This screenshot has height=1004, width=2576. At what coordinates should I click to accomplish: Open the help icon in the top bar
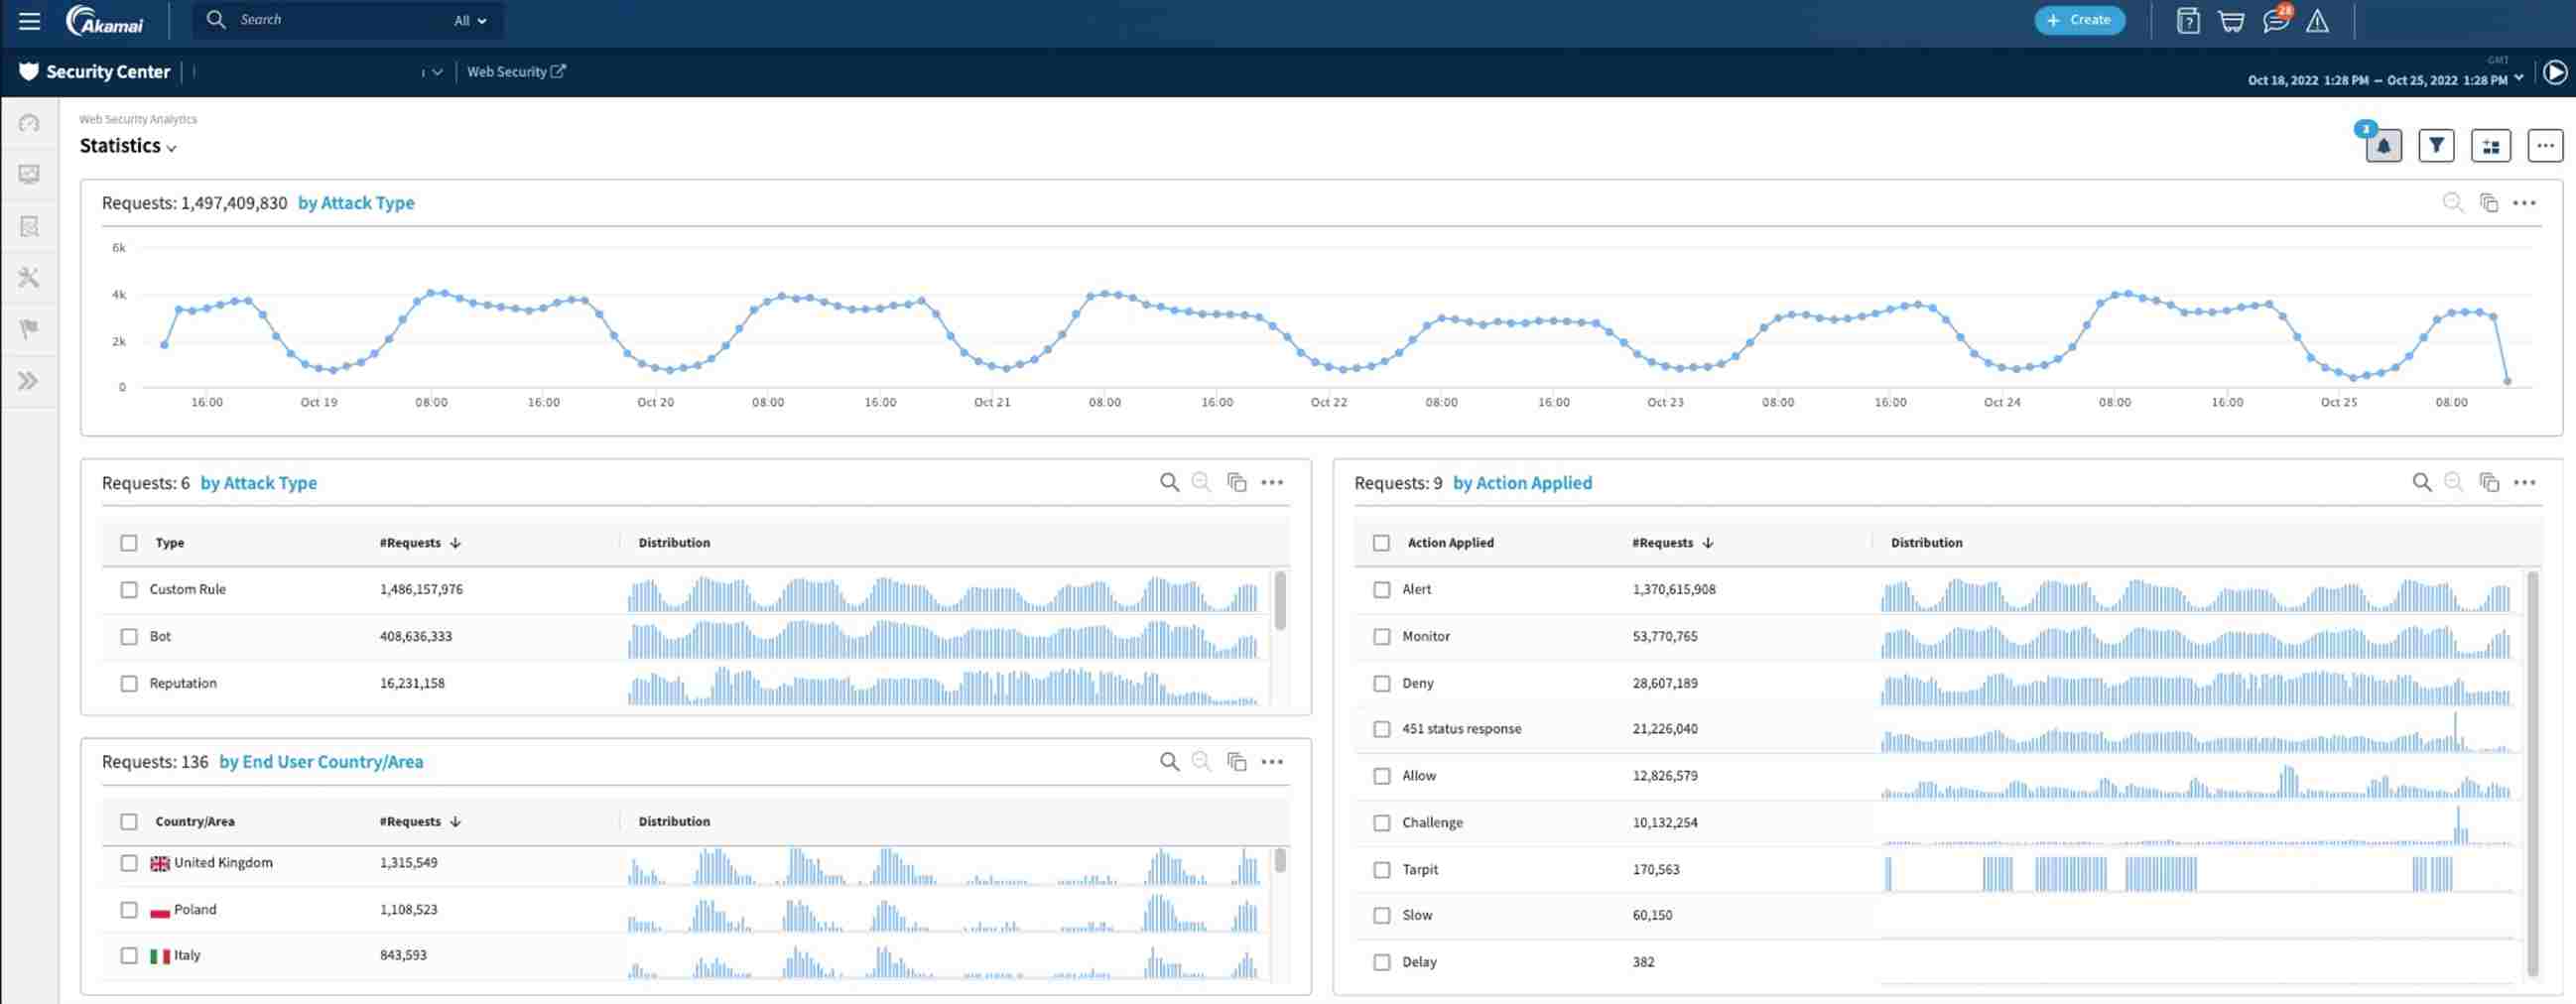2188,20
